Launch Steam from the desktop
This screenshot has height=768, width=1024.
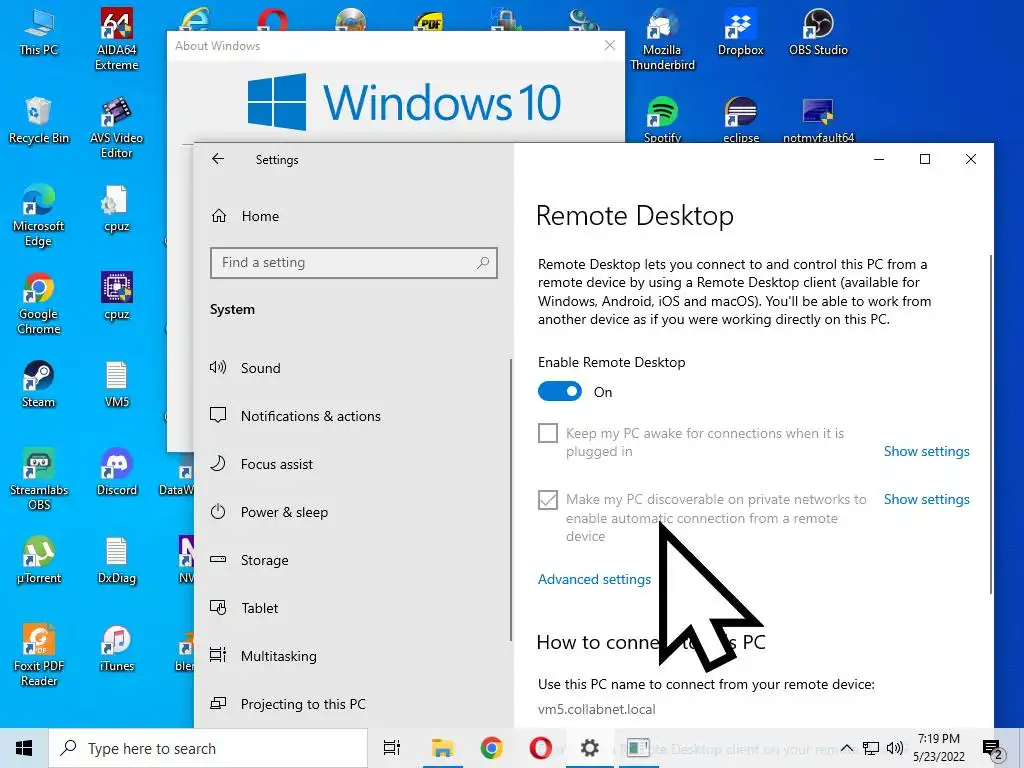click(39, 385)
